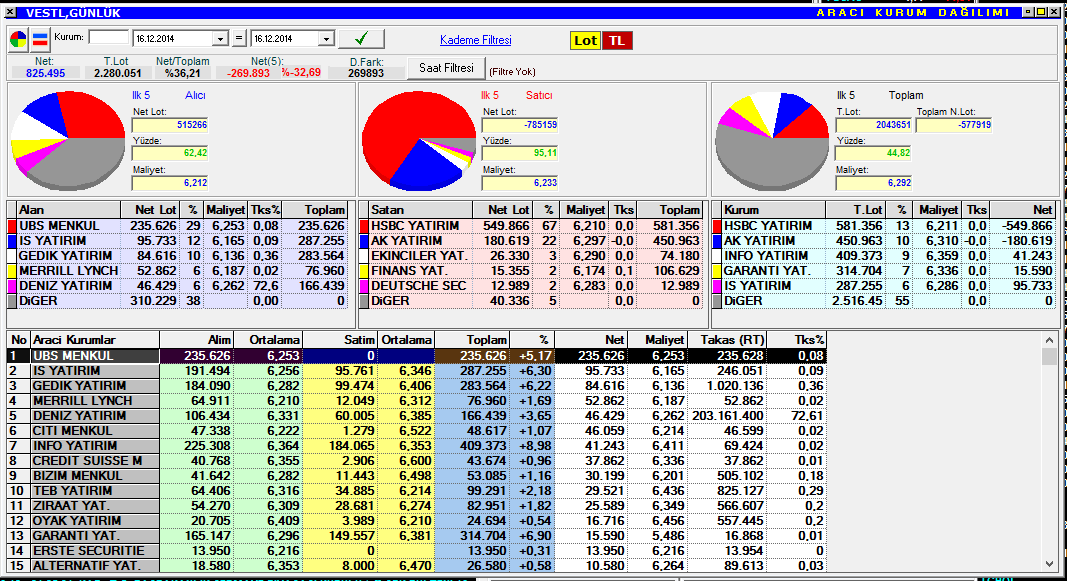Expand the end date dropdown

click(325, 39)
